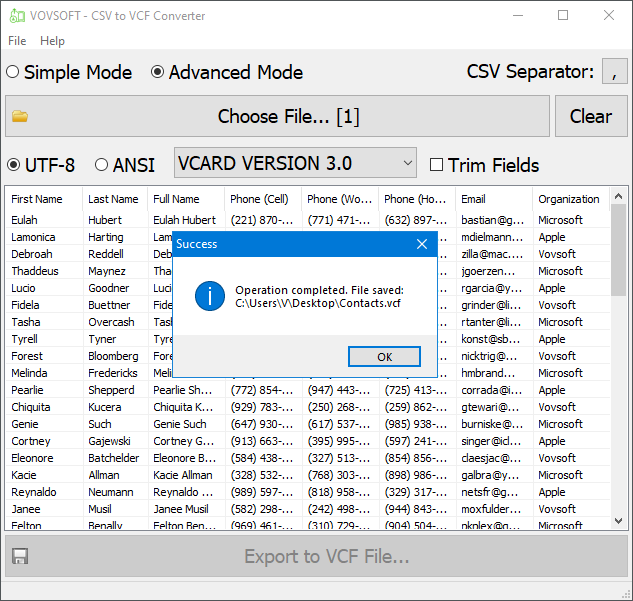Click the Maynez last name cell
The height and width of the screenshot is (601, 633).
click(107, 271)
